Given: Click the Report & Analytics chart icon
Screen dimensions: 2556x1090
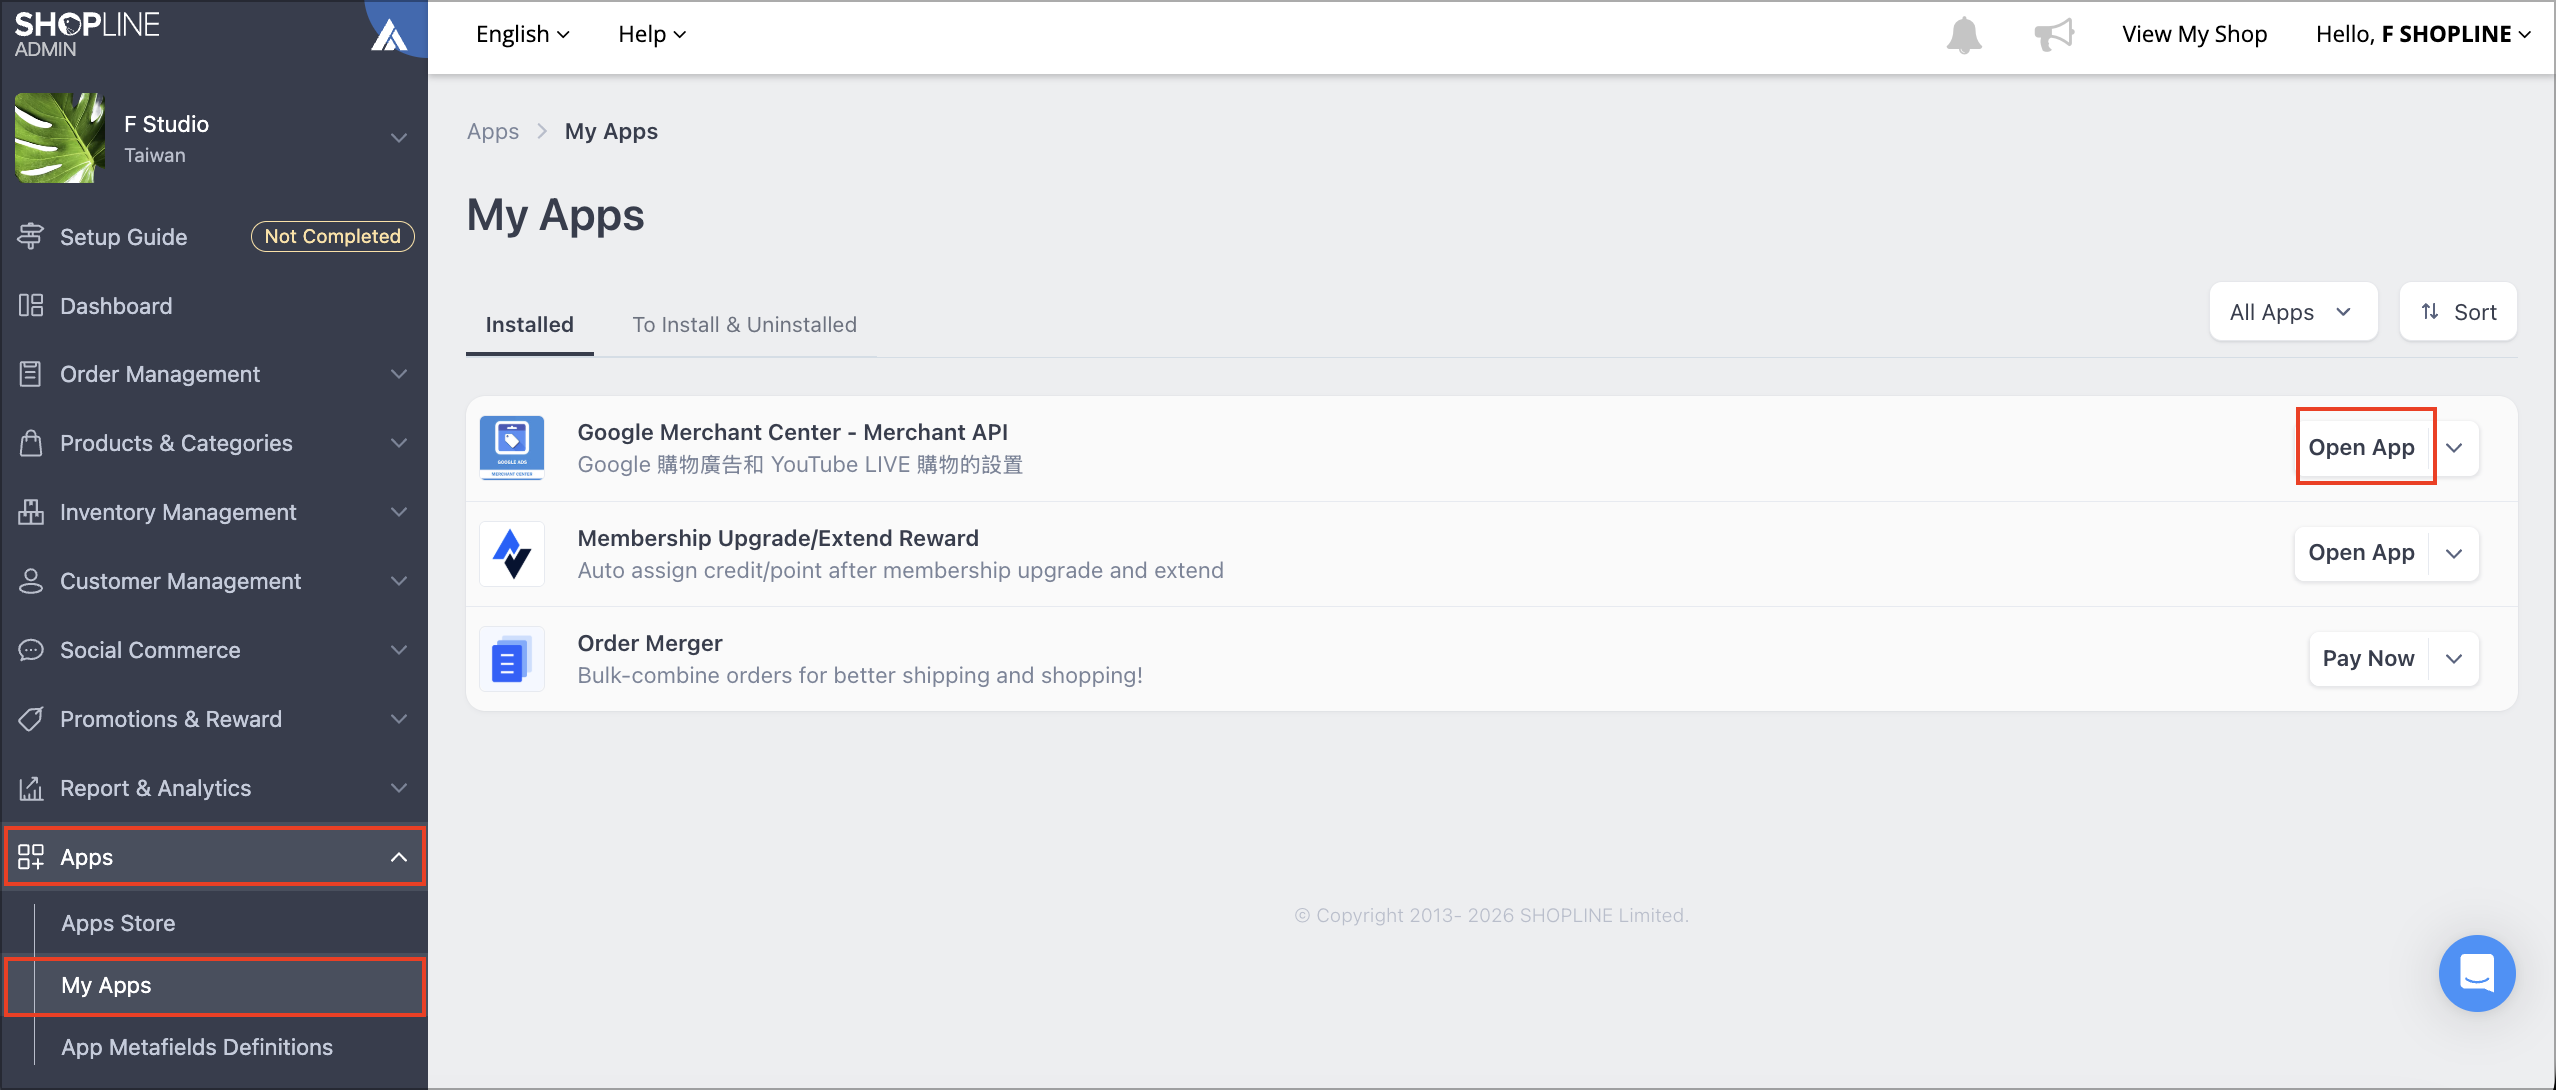Looking at the screenshot, I should pyautogui.click(x=31, y=788).
